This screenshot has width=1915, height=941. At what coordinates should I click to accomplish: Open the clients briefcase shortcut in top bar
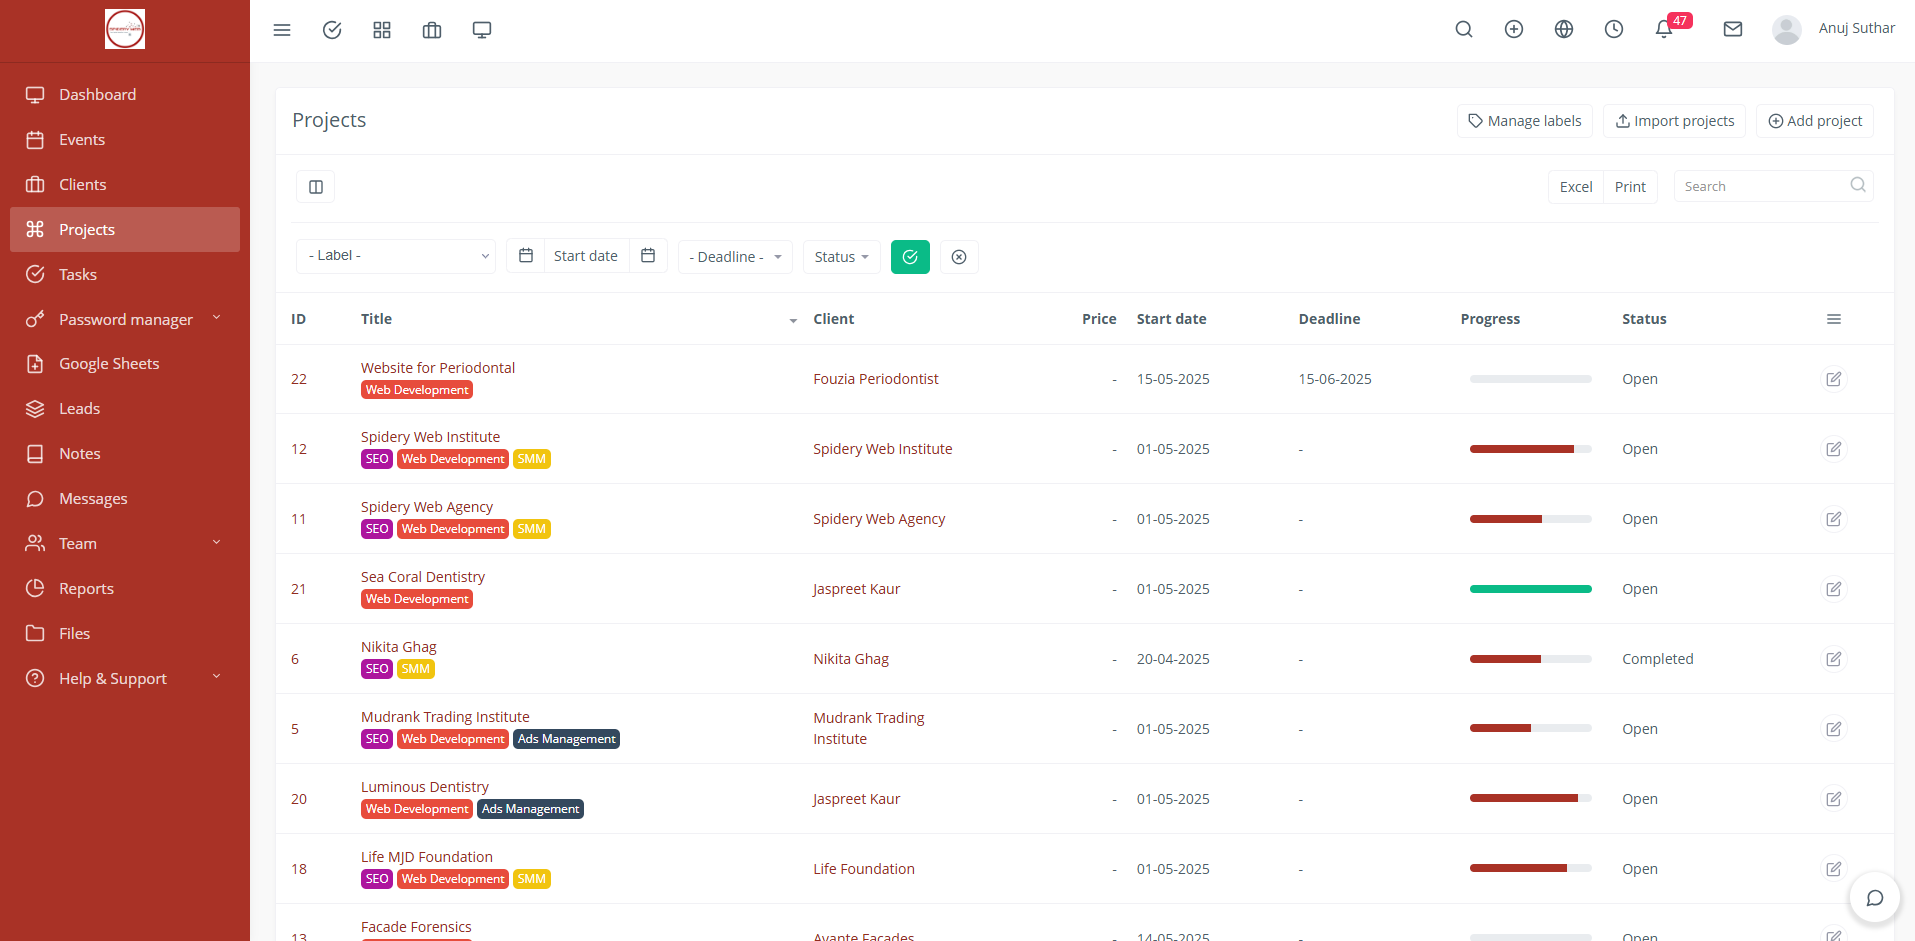coord(432,30)
